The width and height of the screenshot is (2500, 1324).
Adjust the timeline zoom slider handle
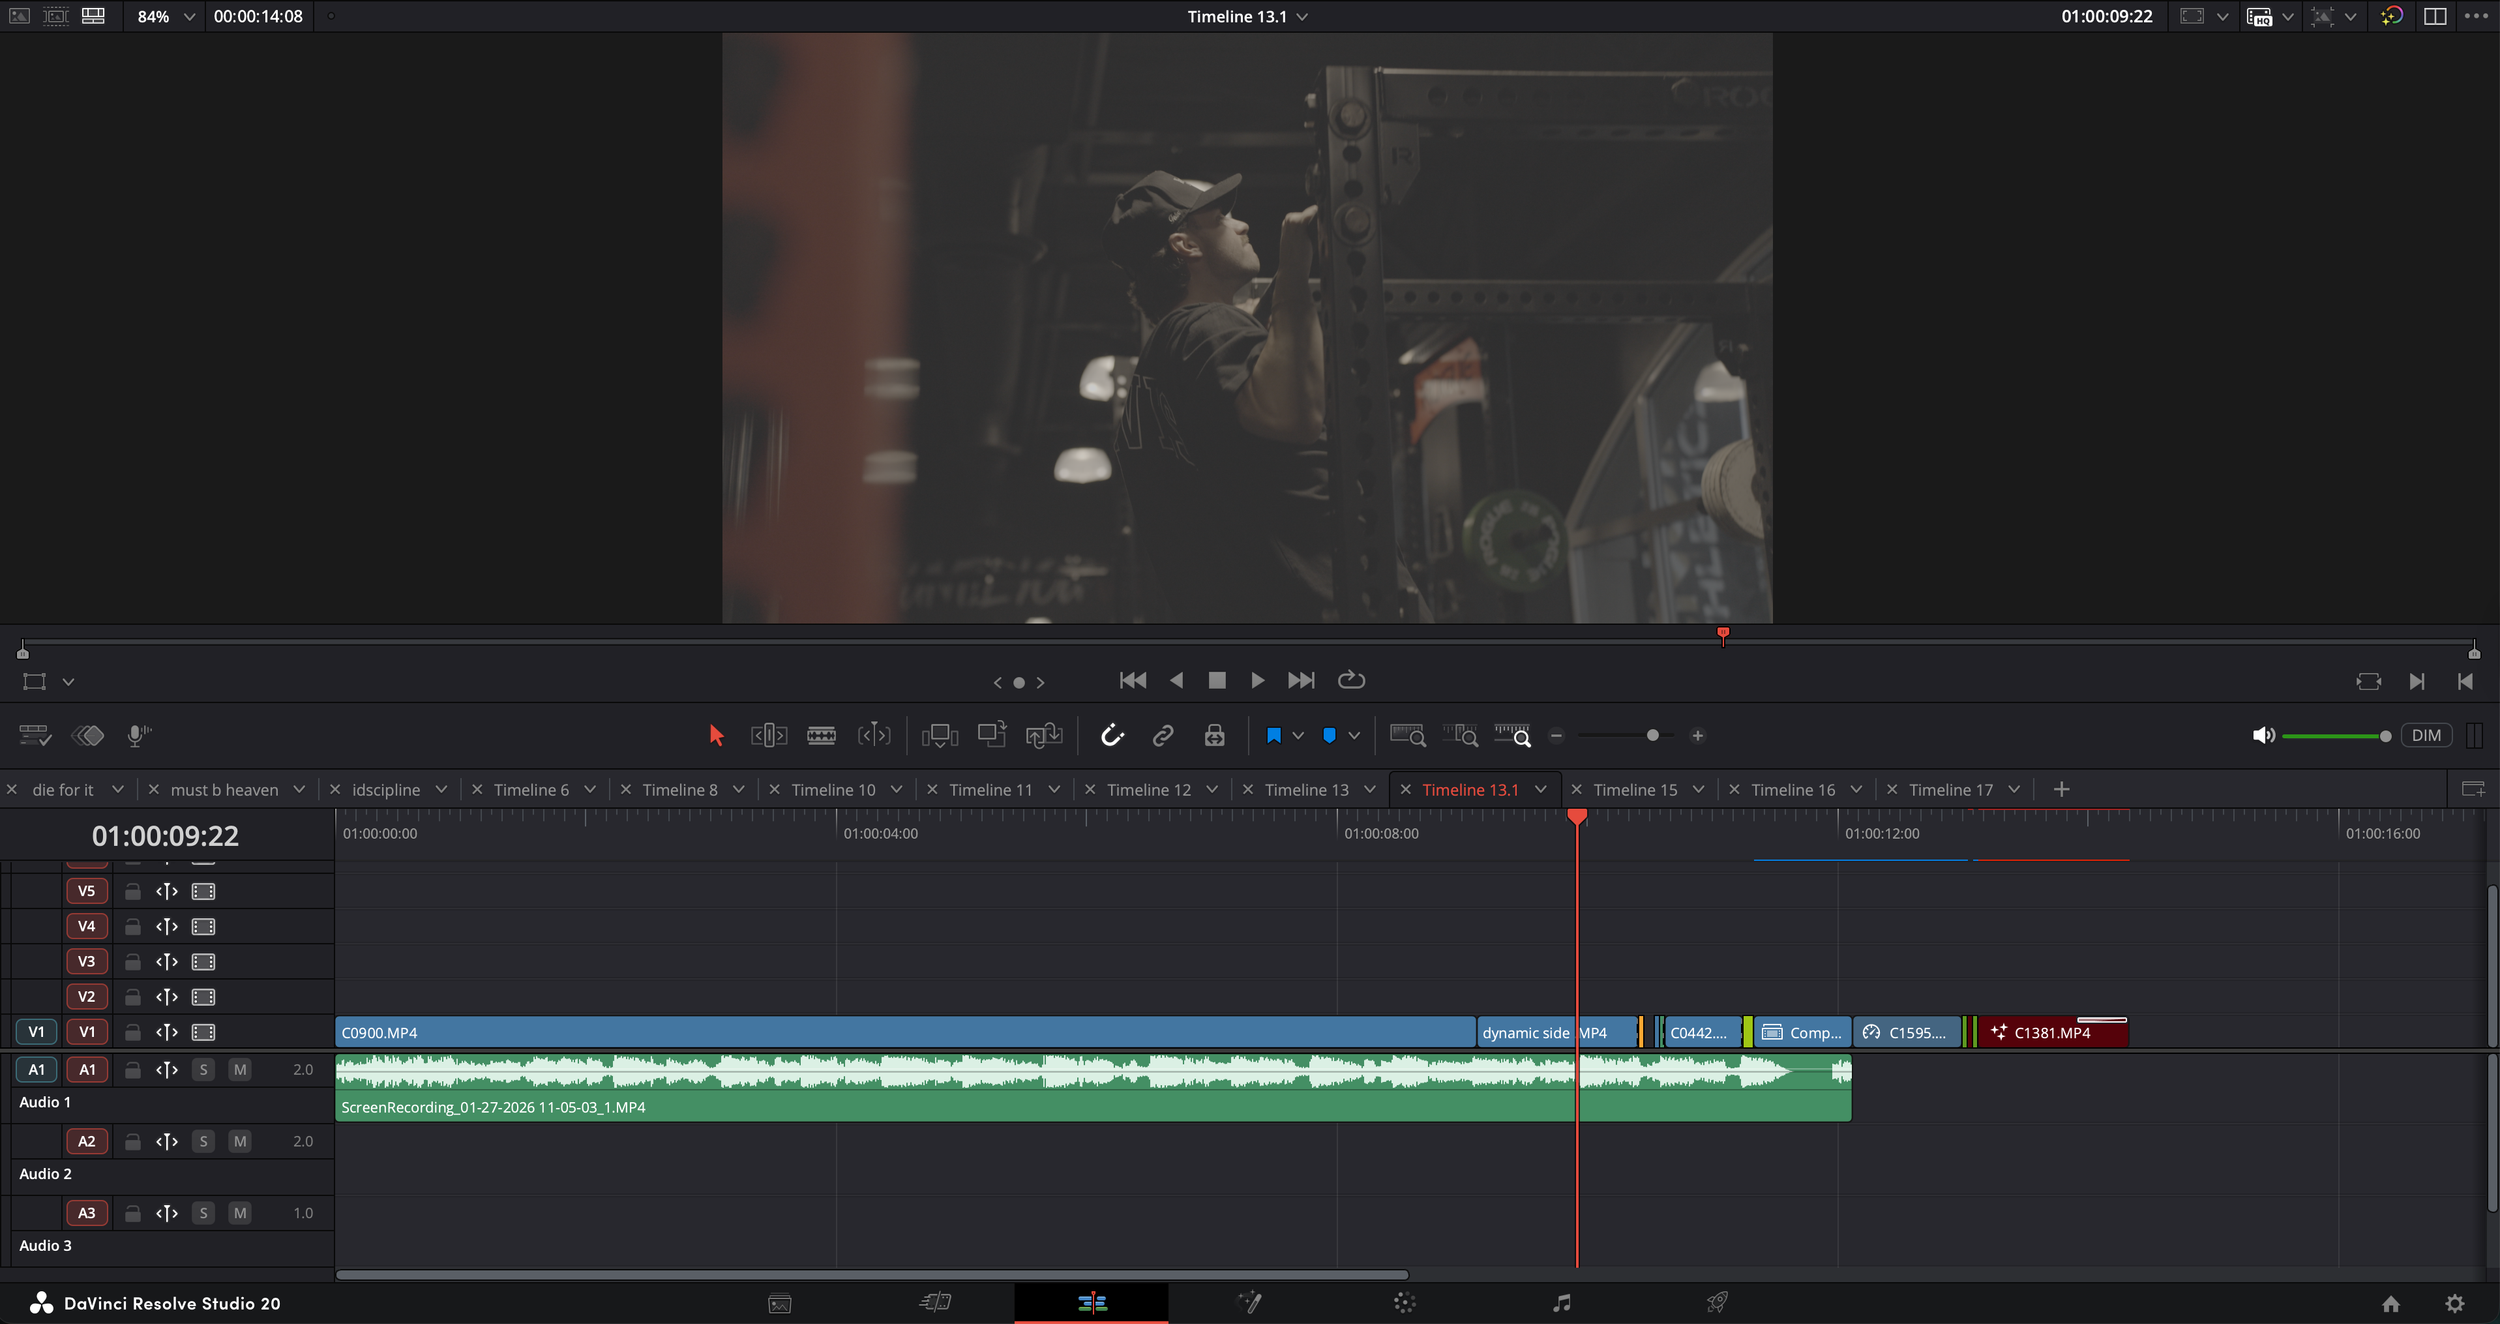click(1652, 736)
